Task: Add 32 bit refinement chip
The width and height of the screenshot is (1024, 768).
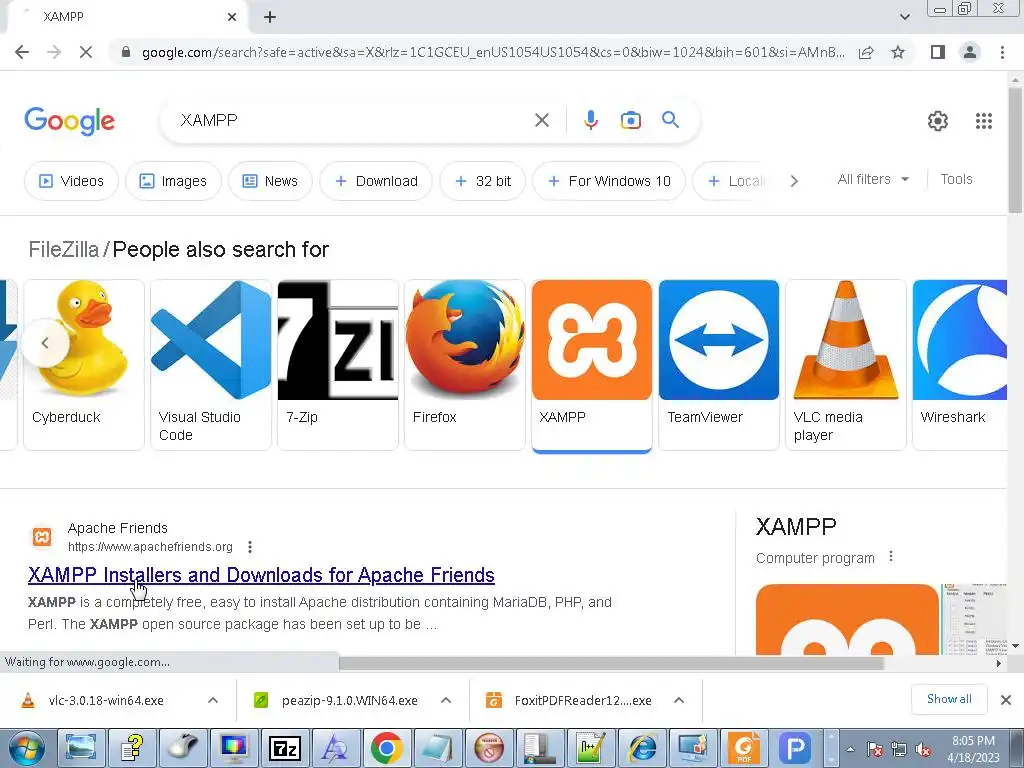Action: point(482,181)
